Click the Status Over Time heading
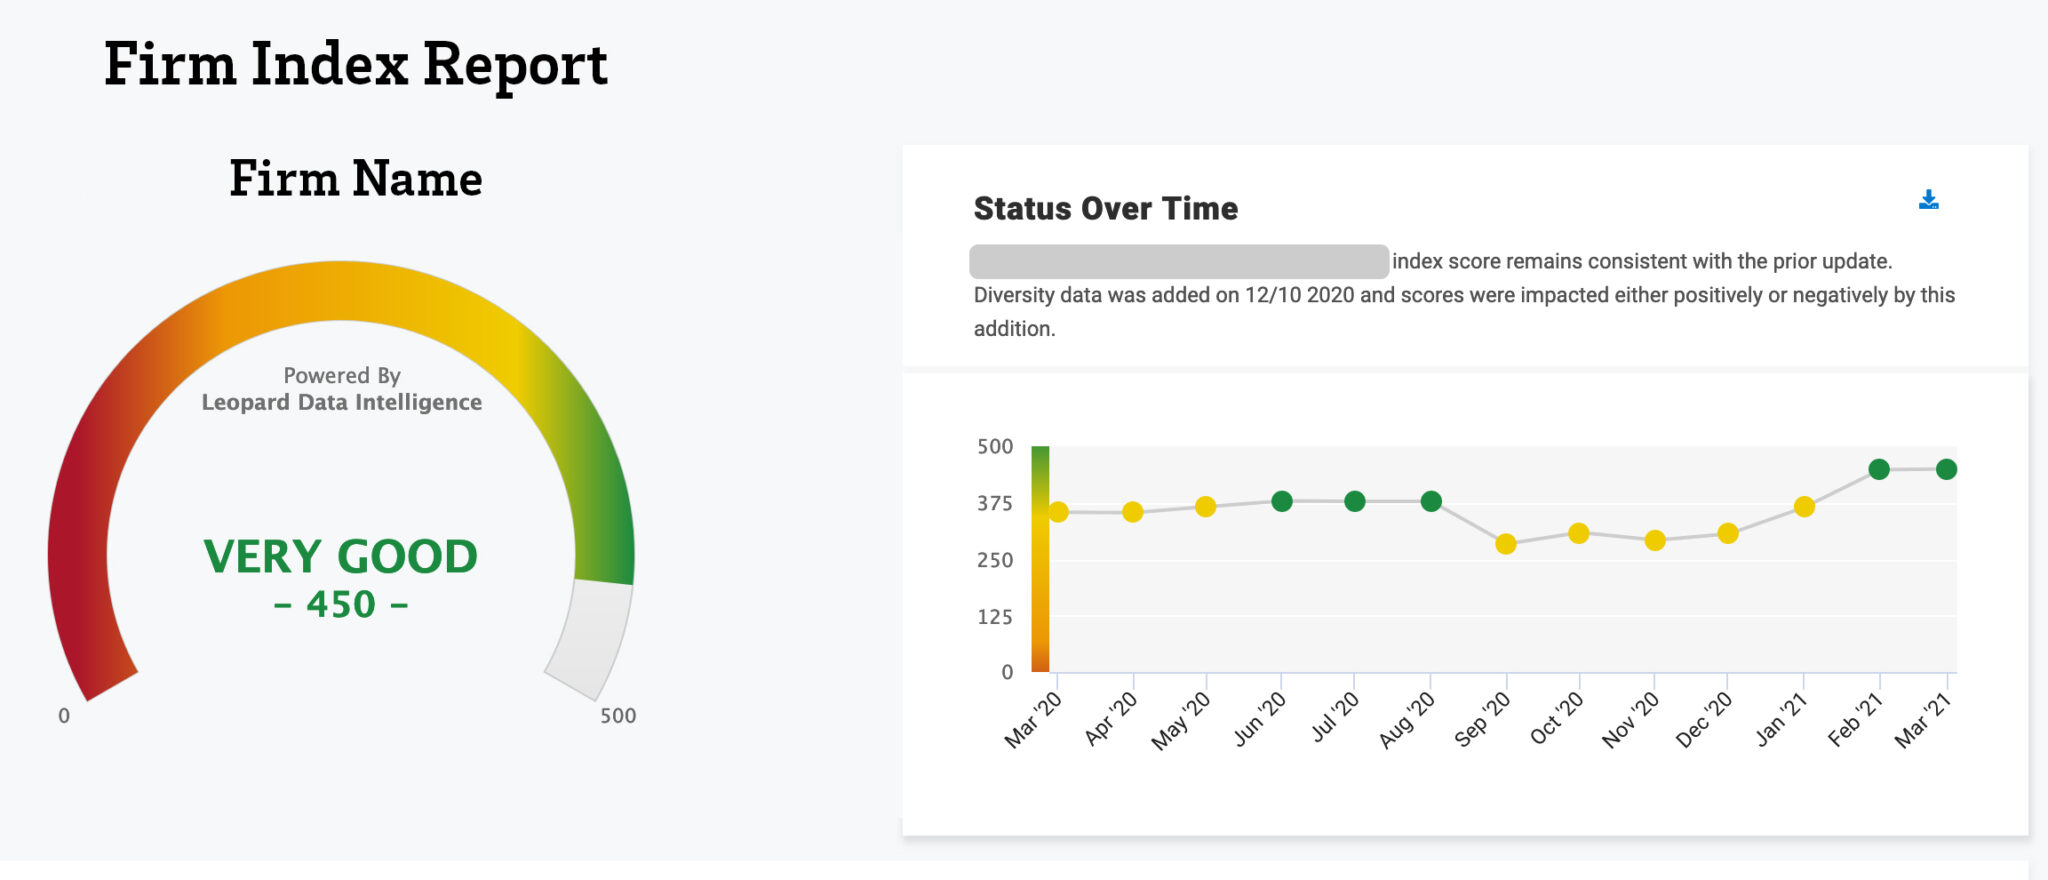 coord(1105,208)
